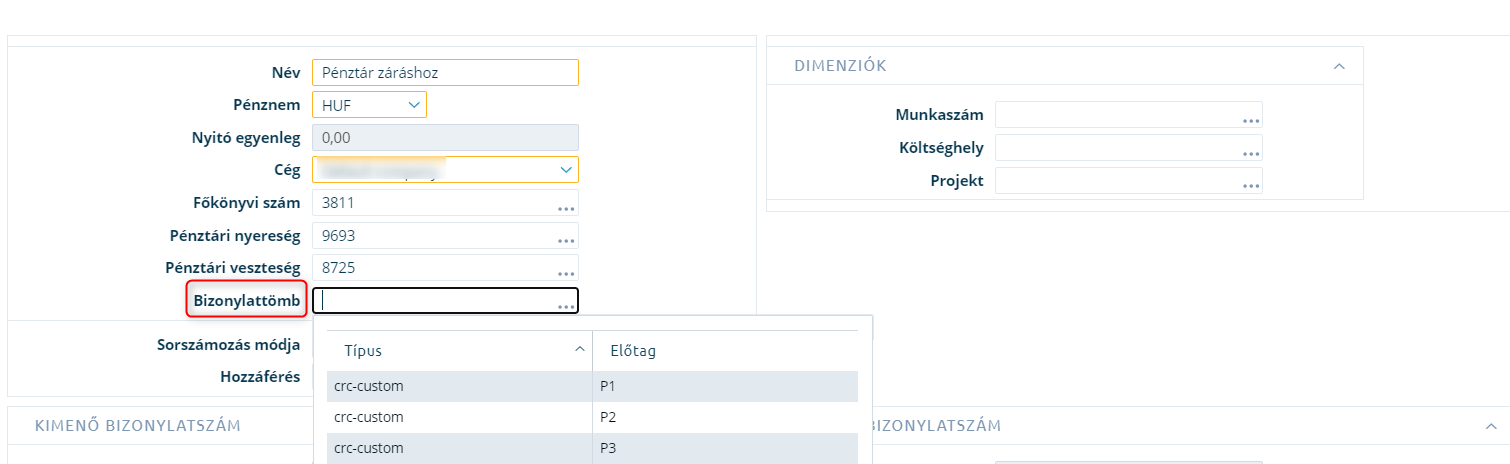Select the crc-custom row with P2

592,416
